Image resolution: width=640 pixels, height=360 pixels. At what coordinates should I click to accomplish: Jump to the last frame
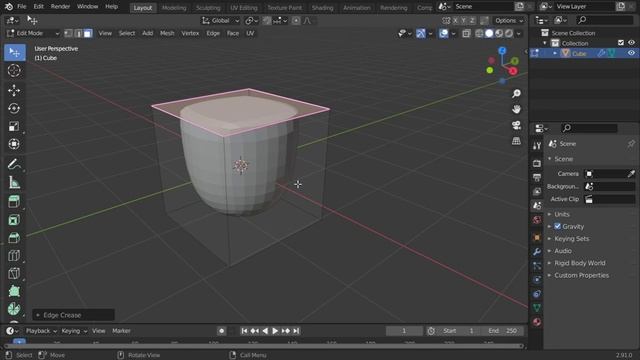296,331
